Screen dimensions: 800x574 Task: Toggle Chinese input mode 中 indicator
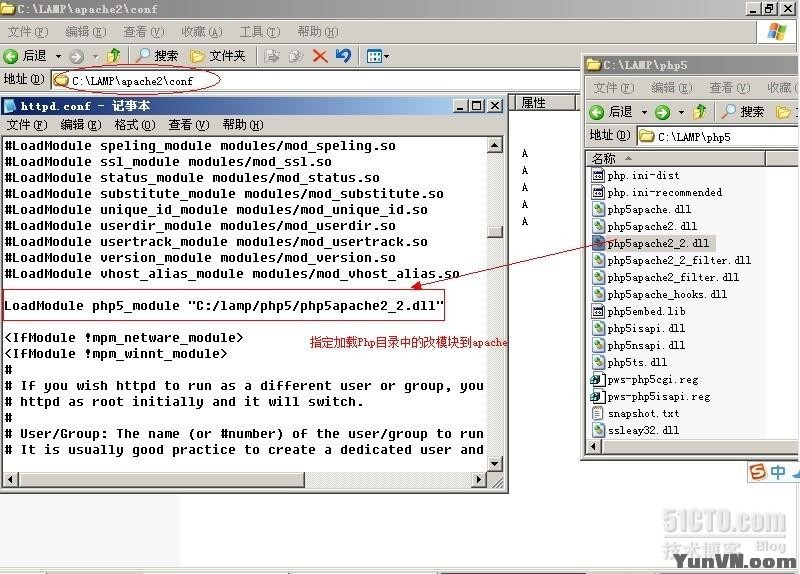[x=778, y=472]
